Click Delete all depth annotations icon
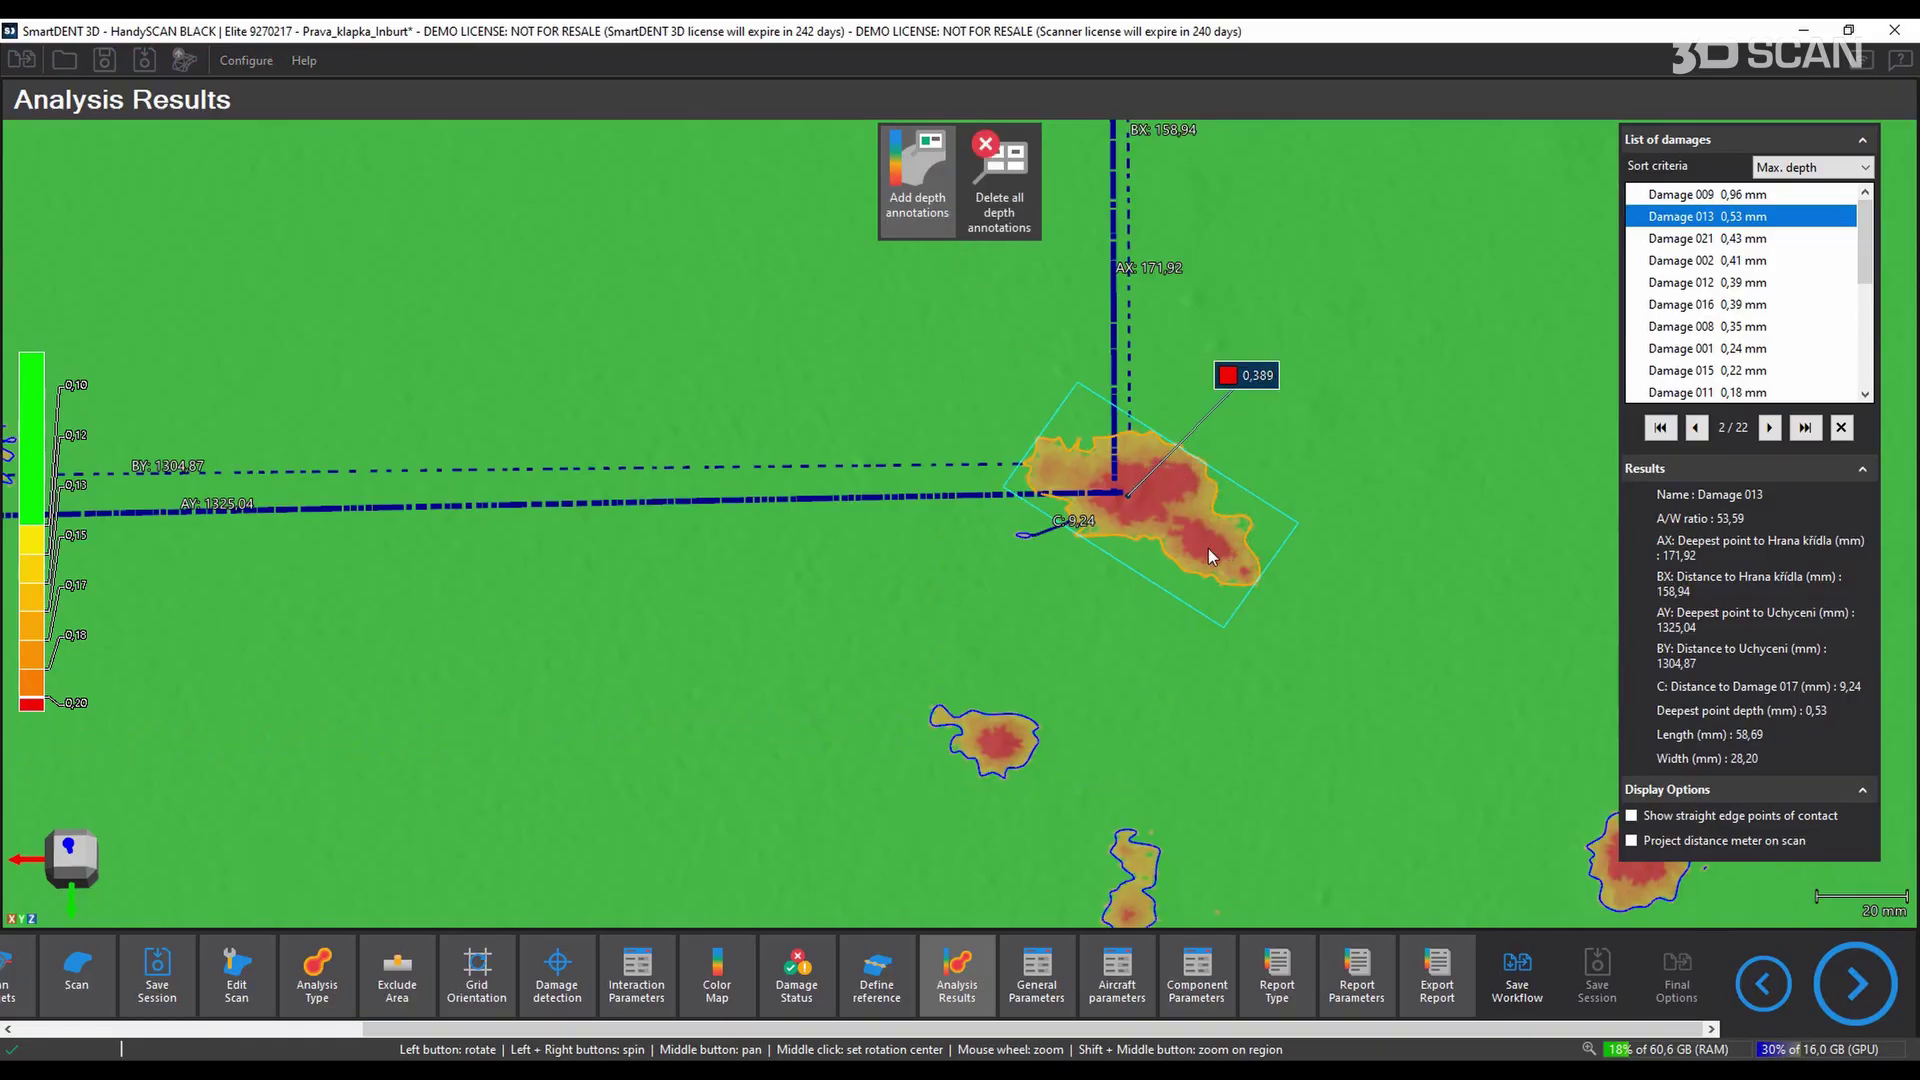 (x=999, y=162)
